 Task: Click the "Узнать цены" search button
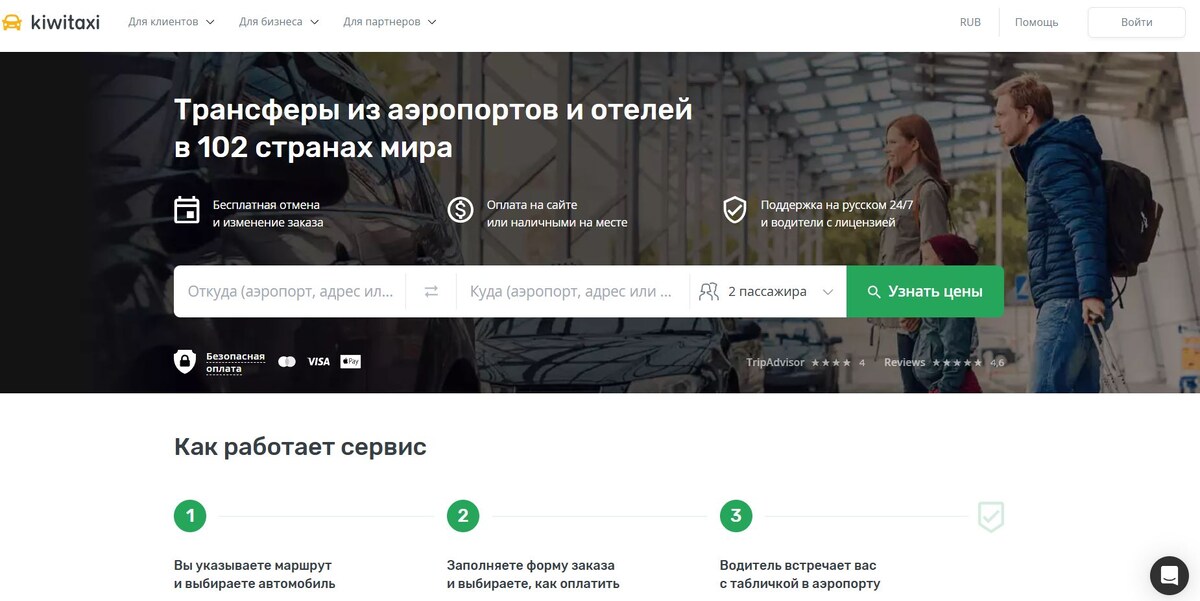925,291
